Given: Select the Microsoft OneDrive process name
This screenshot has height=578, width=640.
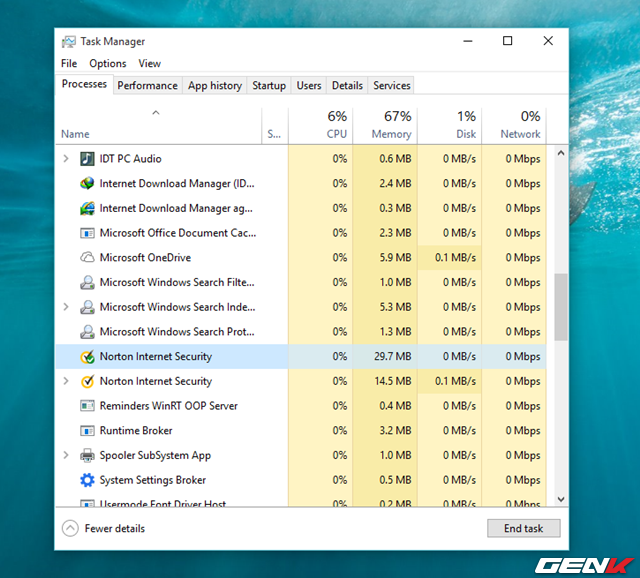Looking at the screenshot, I should pos(145,258).
